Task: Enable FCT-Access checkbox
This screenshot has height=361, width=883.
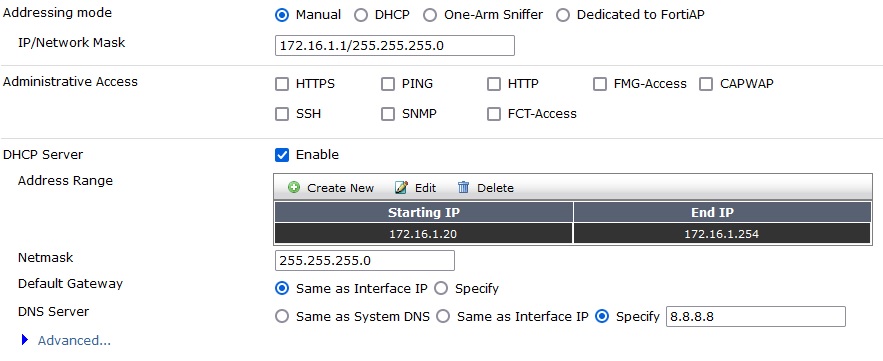Action: pos(493,114)
